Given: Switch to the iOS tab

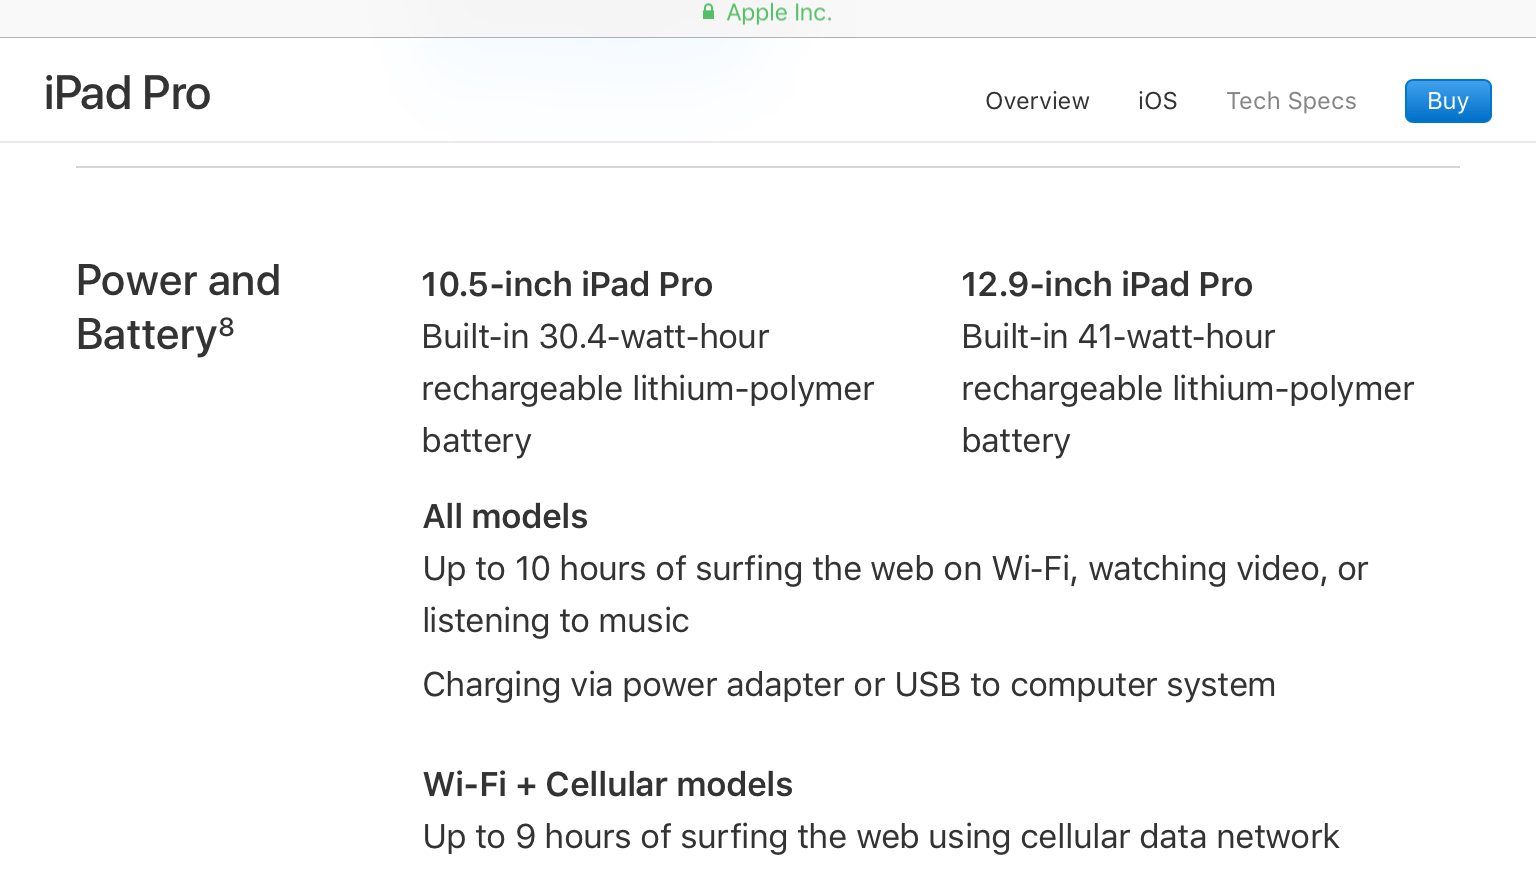Looking at the screenshot, I should (1157, 101).
